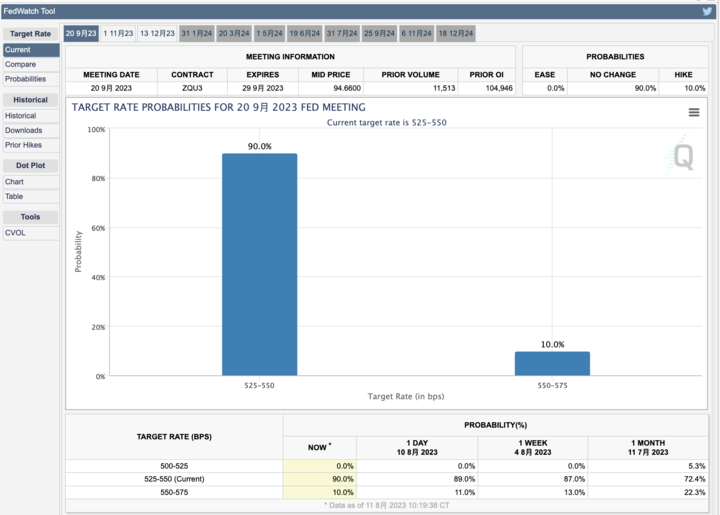
Task: Click the EASE column header
Action: pyautogui.click(x=545, y=75)
